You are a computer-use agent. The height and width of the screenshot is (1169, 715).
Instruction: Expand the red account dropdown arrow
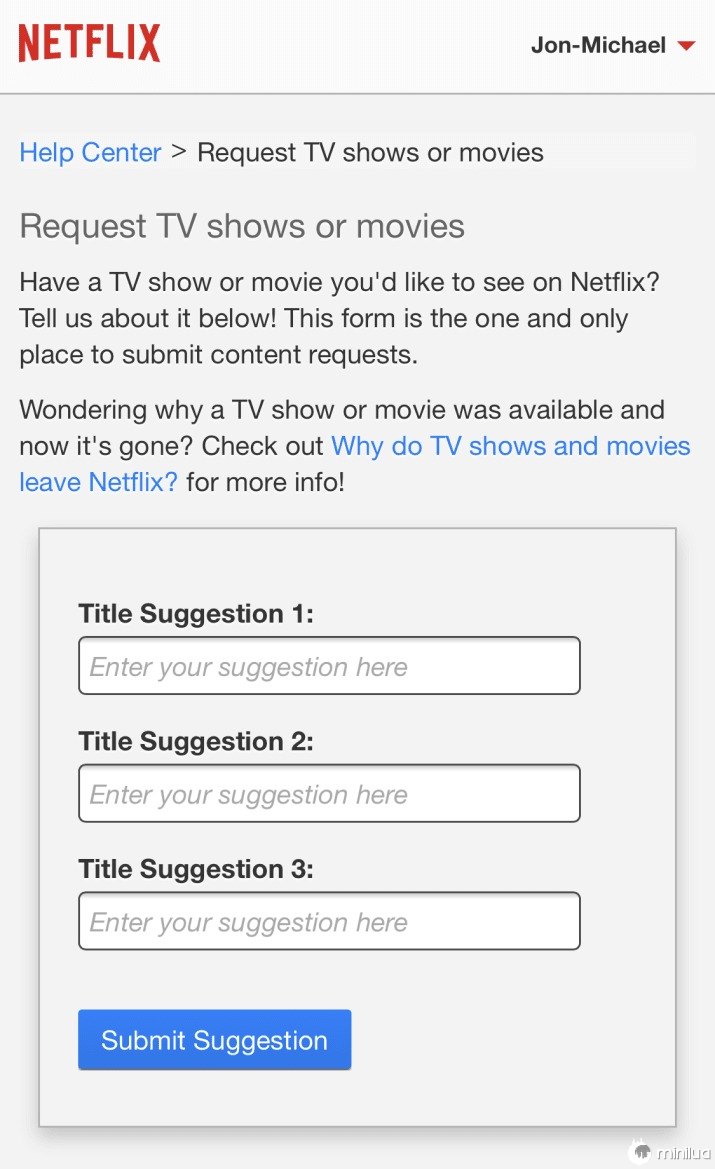[x=686, y=46]
